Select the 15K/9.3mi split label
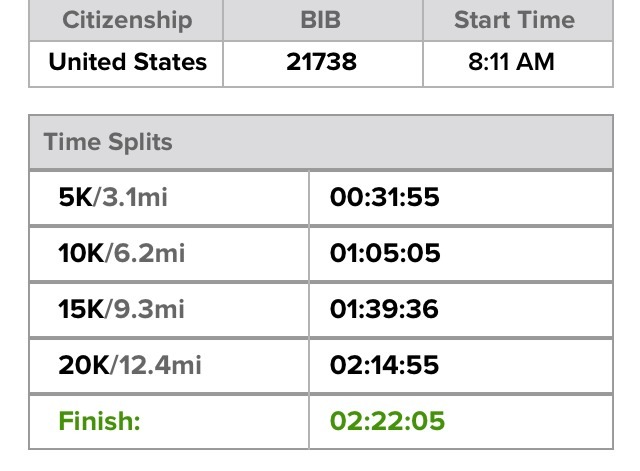Screen dimensions: 640x471 point(121,309)
